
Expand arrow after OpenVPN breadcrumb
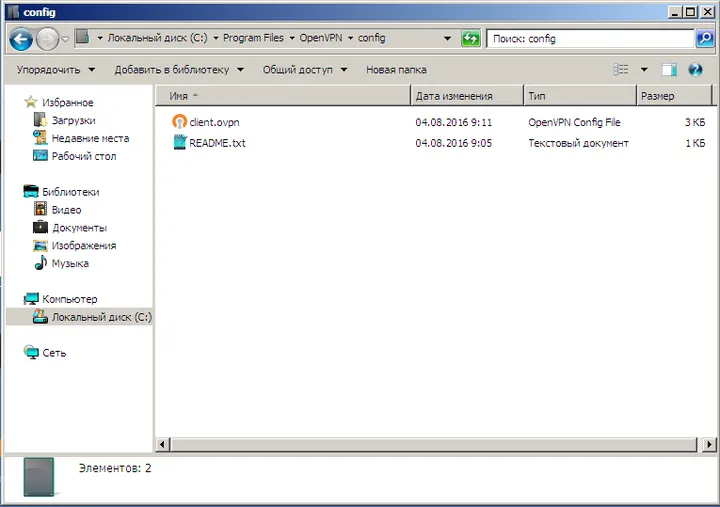pyautogui.click(x=350, y=38)
